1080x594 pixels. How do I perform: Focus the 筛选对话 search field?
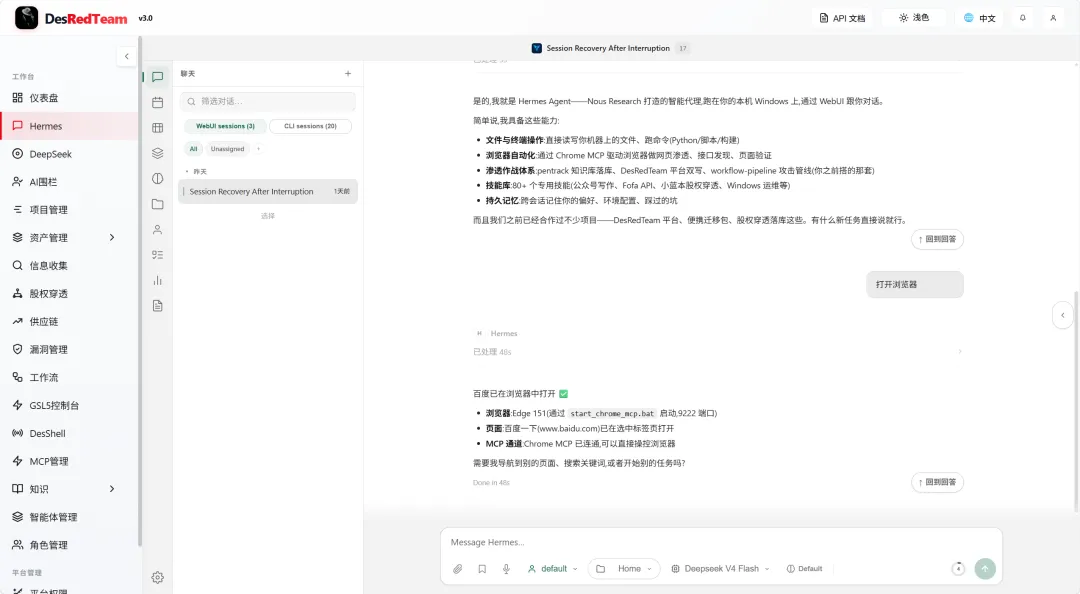click(x=268, y=101)
